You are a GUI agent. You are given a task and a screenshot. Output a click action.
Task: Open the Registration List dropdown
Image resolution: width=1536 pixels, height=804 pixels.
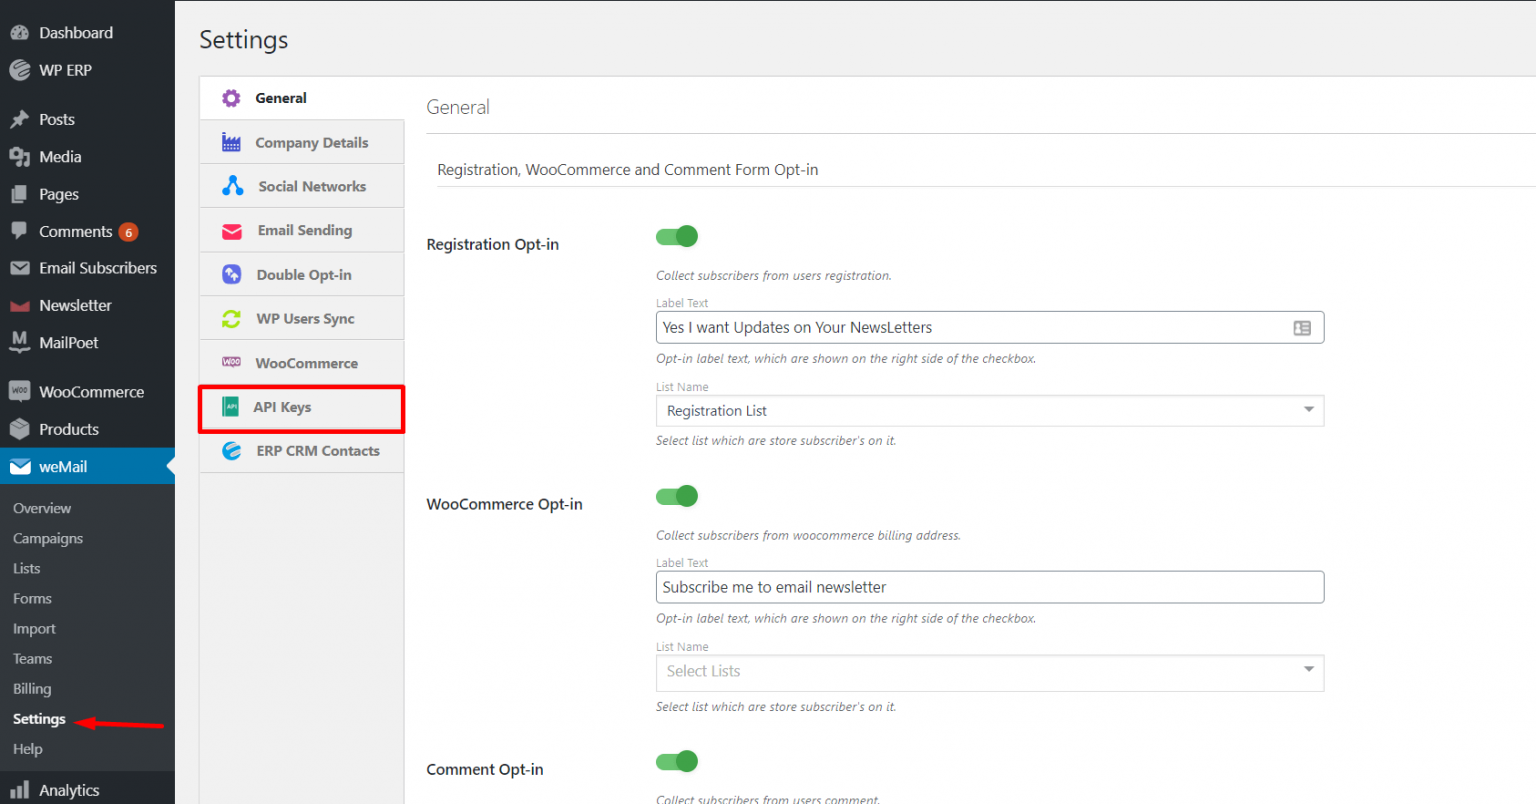tap(989, 411)
